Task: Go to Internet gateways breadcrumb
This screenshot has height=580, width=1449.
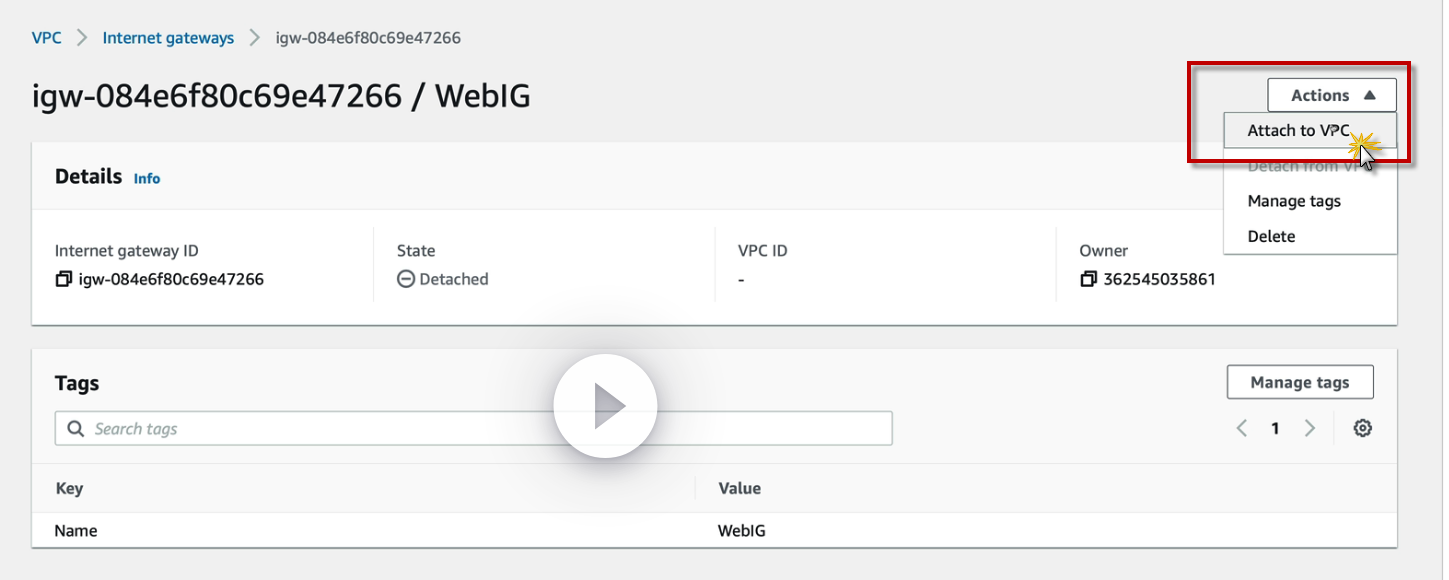Action: point(168,38)
